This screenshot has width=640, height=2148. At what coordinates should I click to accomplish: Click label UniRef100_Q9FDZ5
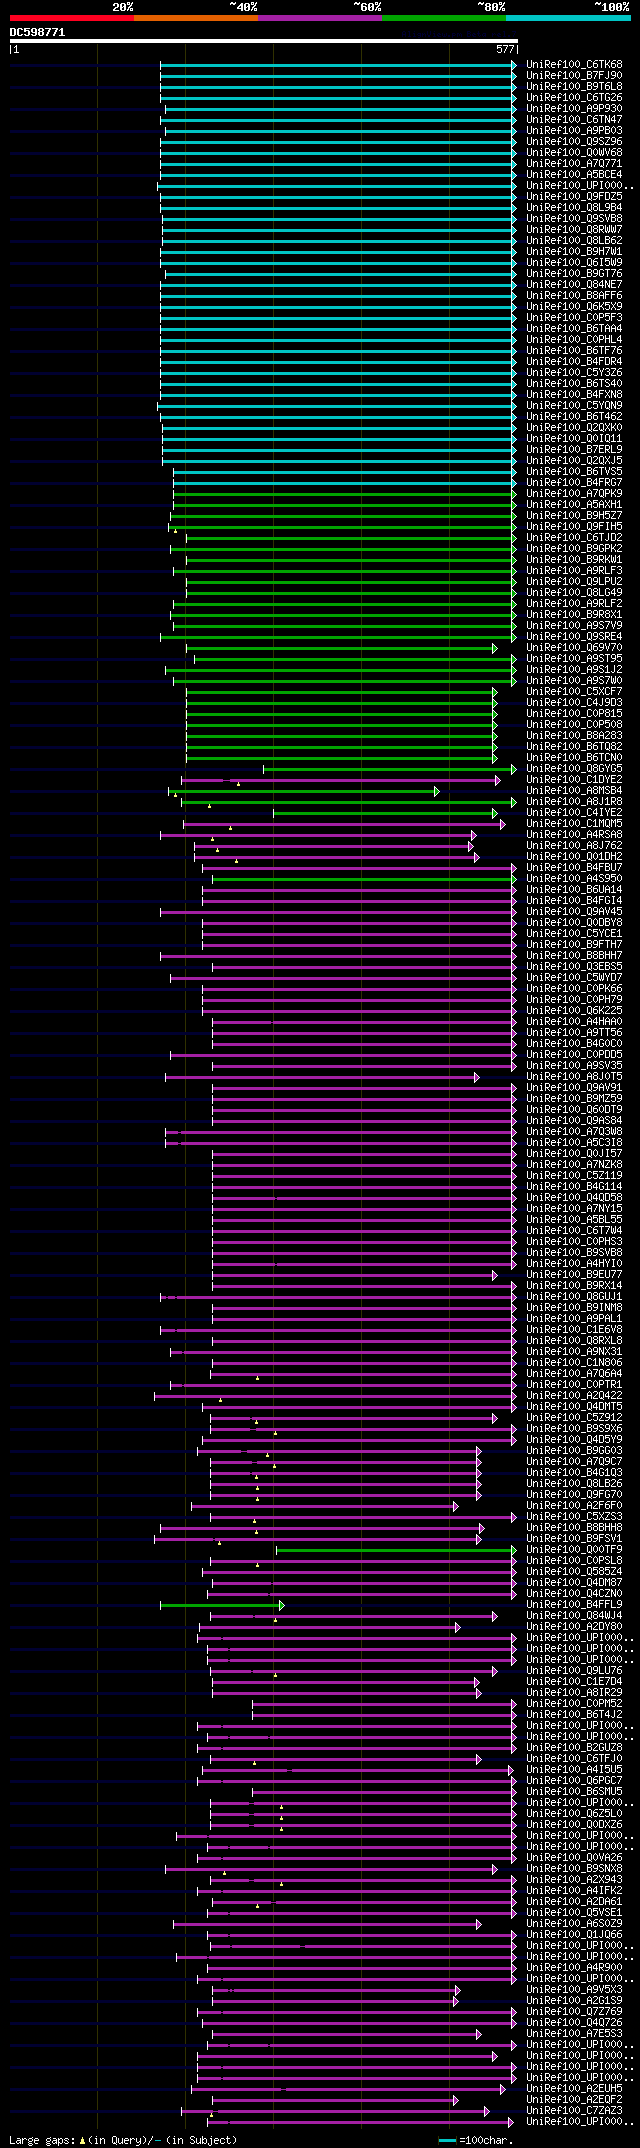(574, 196)
